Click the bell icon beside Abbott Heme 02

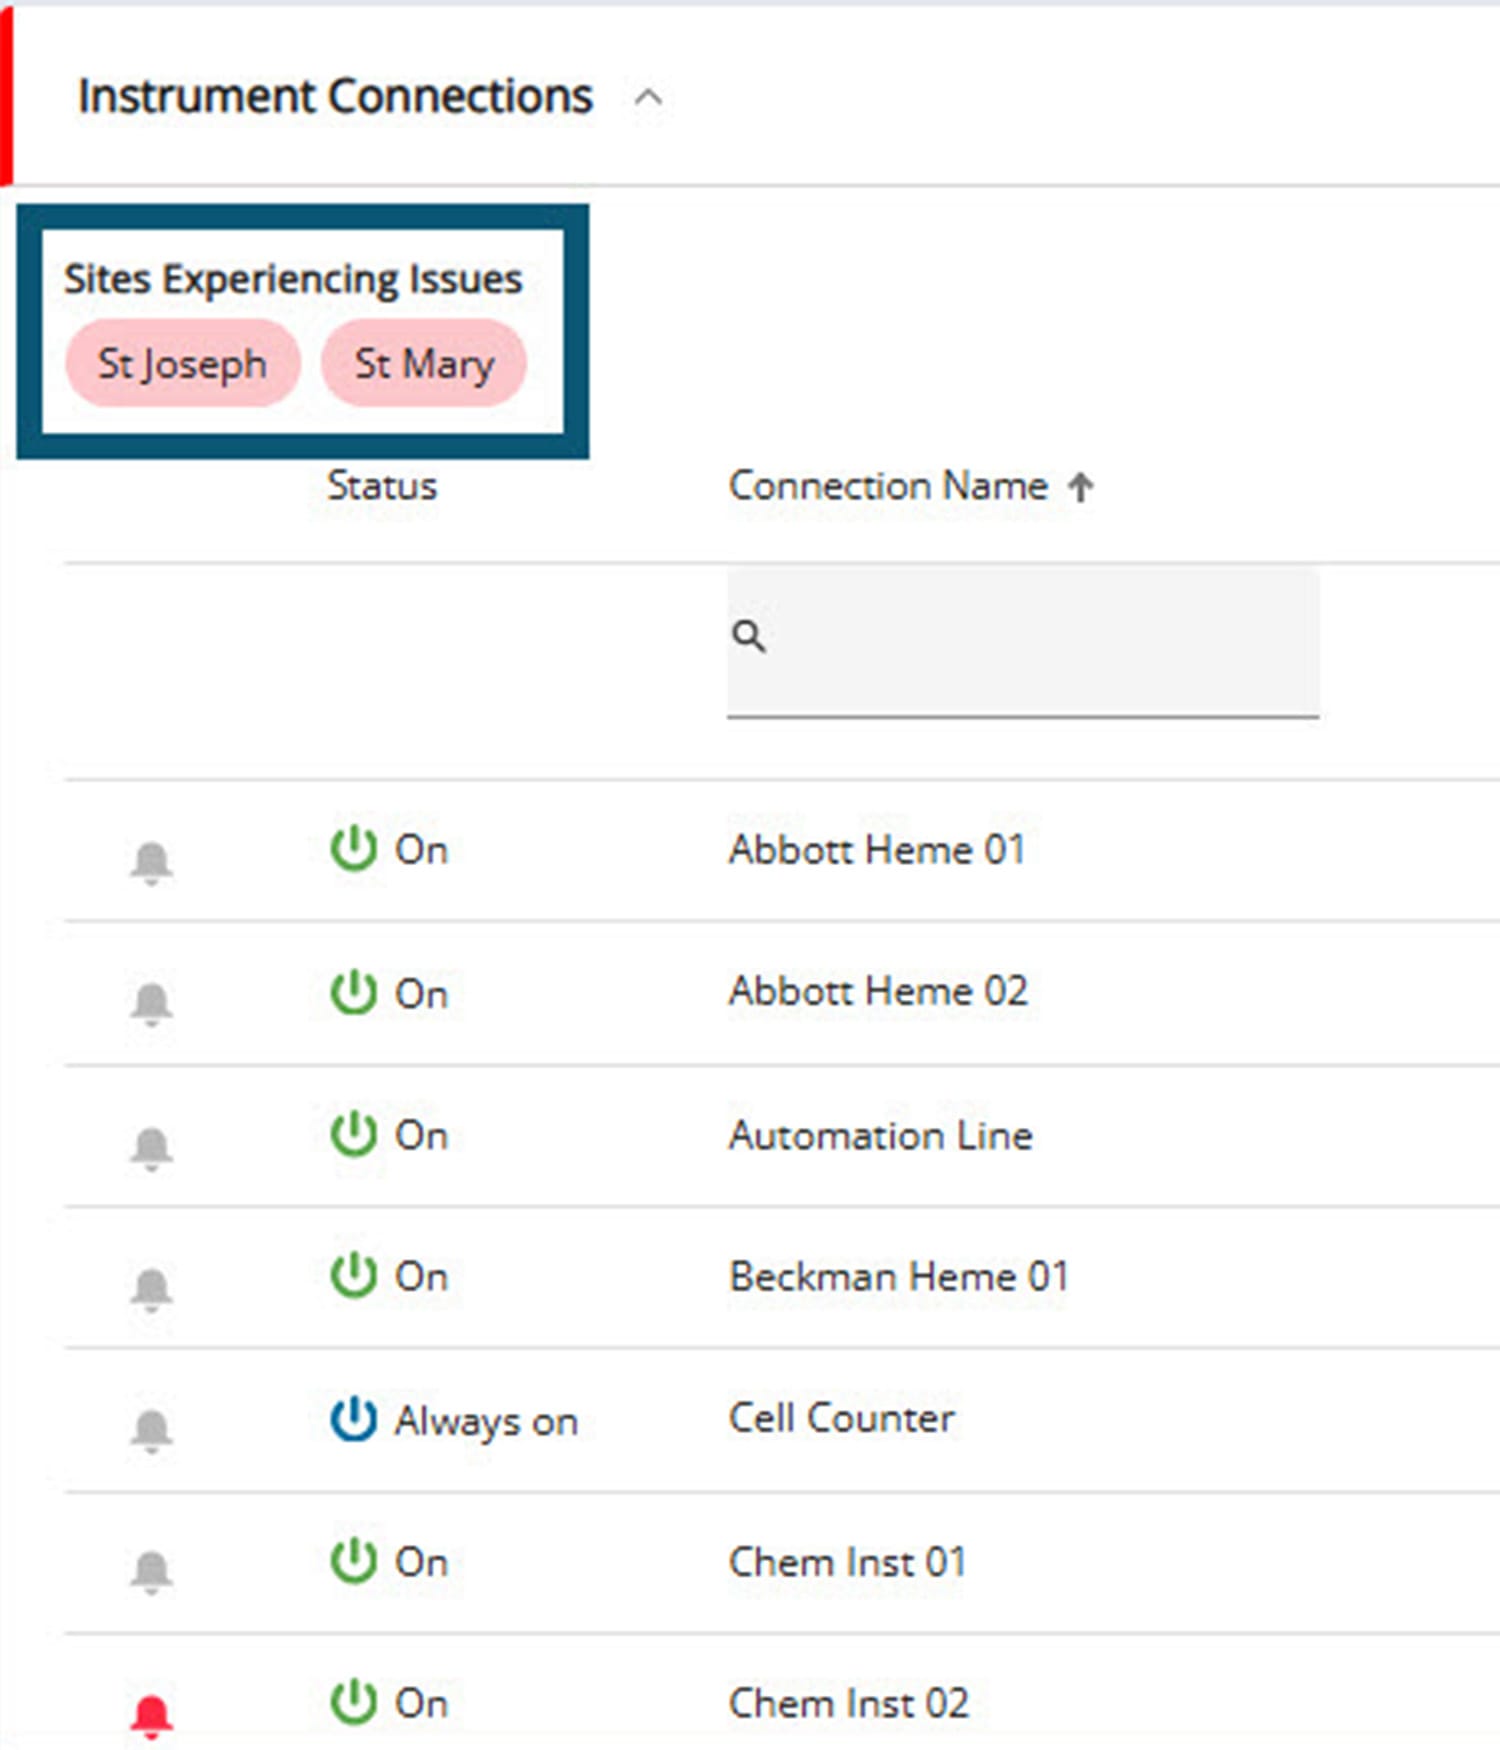point(151,1002)
